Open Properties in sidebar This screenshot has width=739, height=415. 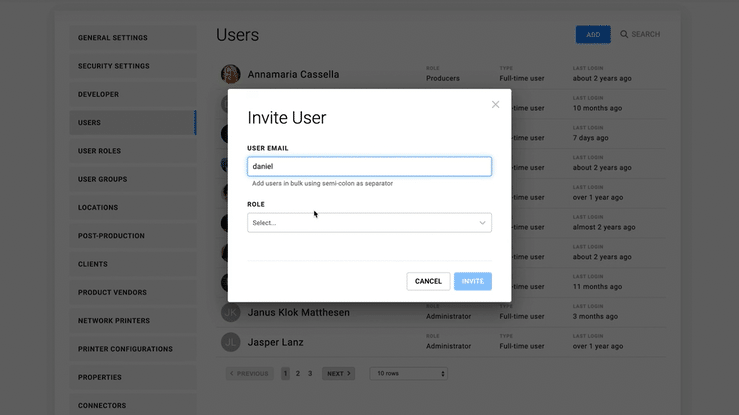pos(133,377)
